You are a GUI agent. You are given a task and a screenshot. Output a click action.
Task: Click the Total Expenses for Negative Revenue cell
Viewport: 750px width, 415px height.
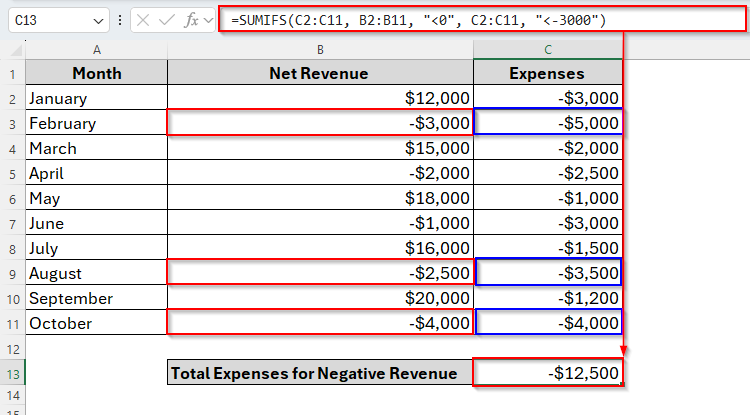320,373
